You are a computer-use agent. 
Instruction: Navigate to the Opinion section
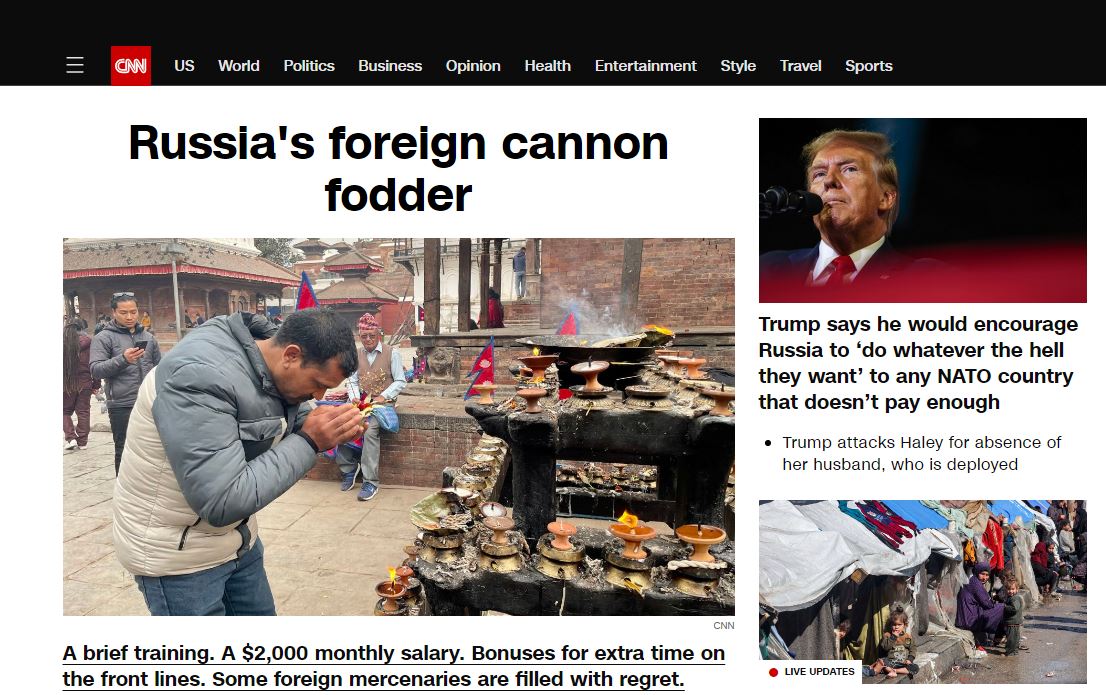473,66
